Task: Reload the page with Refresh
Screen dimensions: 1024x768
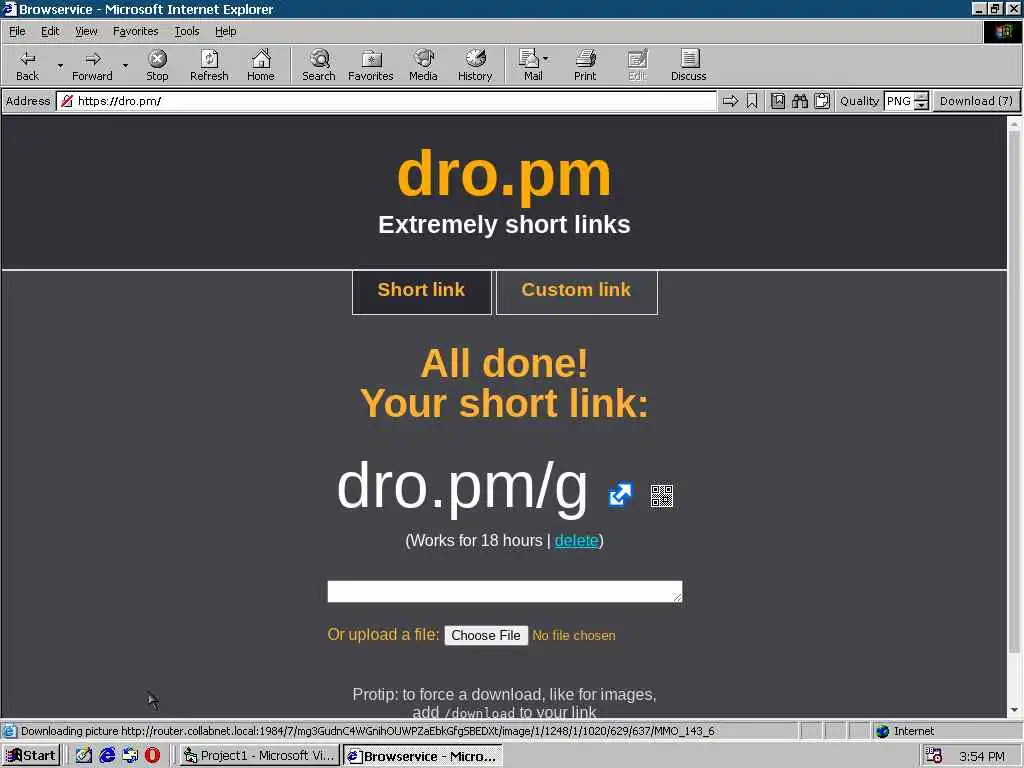Action: pos(209,65)
